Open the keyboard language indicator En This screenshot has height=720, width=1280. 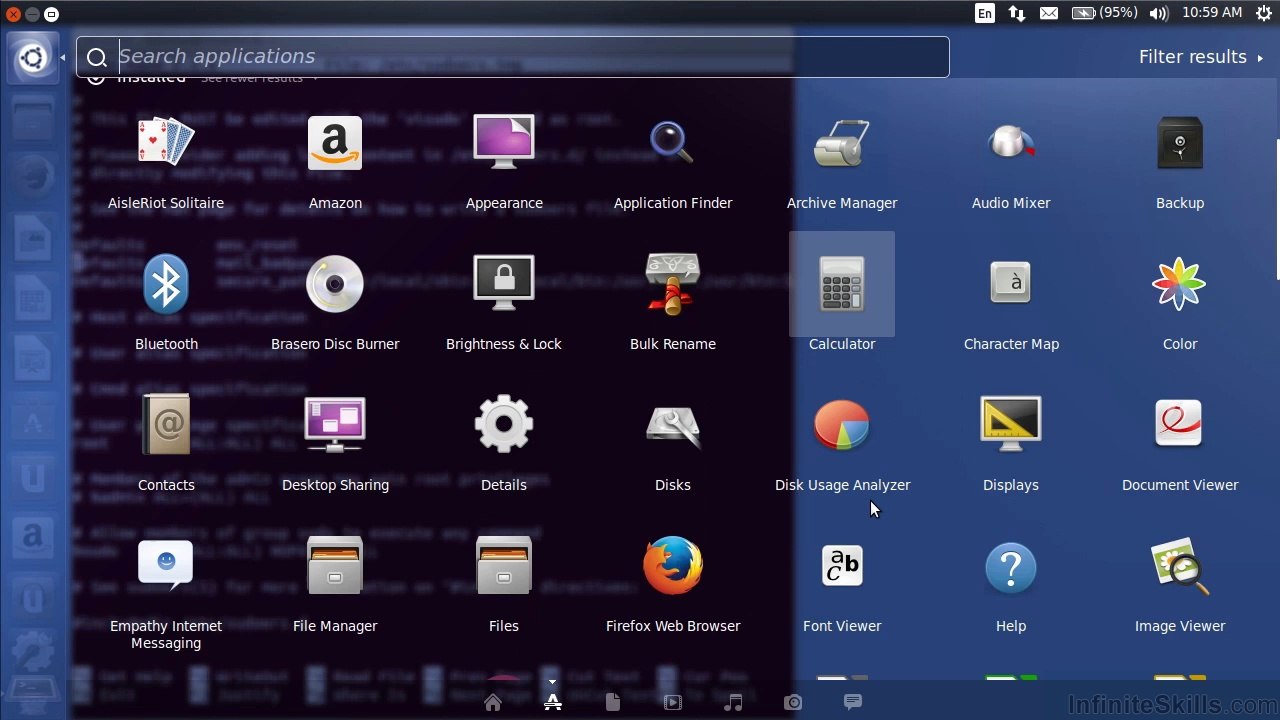pyautogui.click(x=985, y=13)
